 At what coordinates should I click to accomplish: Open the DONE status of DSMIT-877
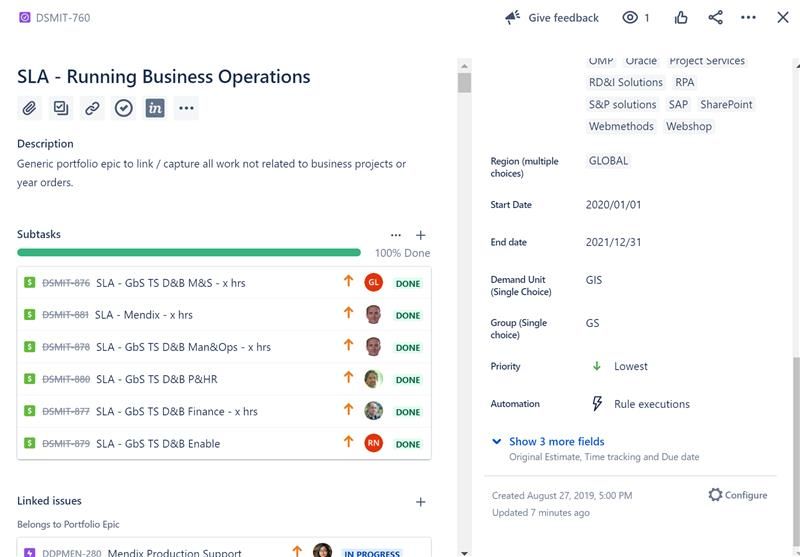click(408, 412)
